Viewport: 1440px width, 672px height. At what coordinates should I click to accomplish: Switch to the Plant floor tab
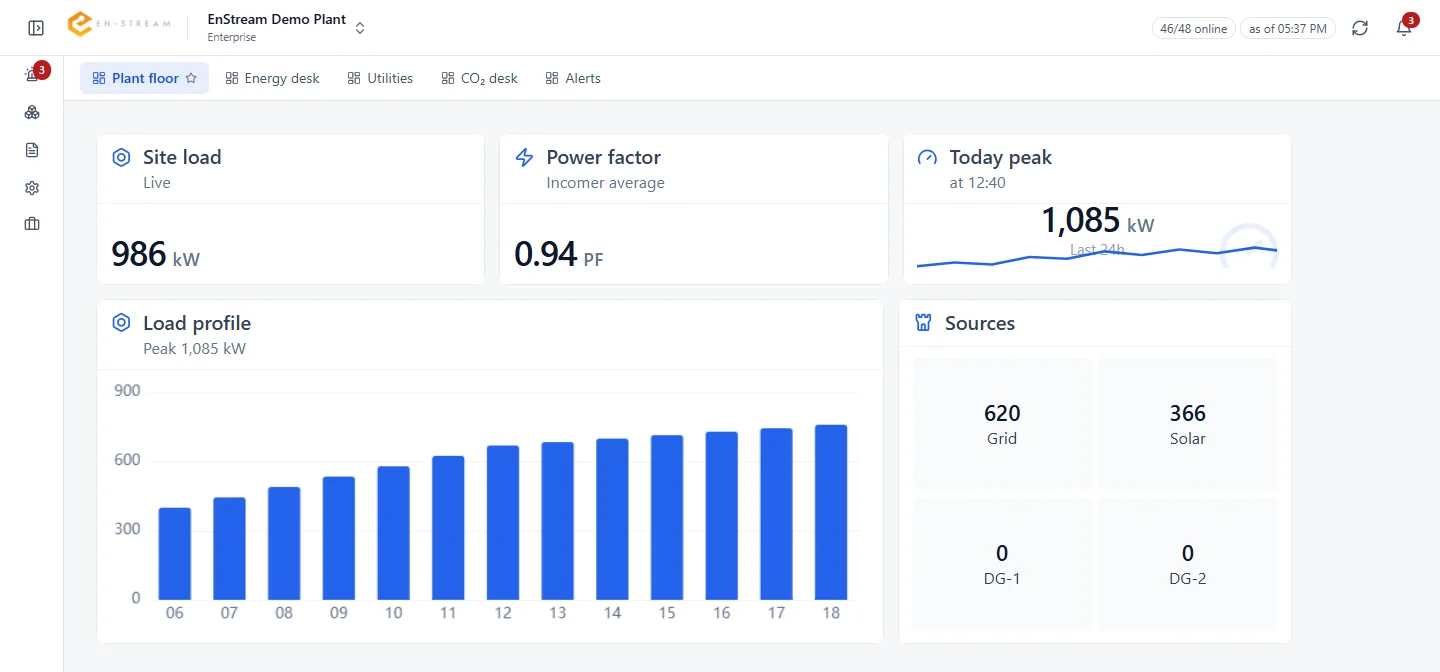tap(144, 78)
